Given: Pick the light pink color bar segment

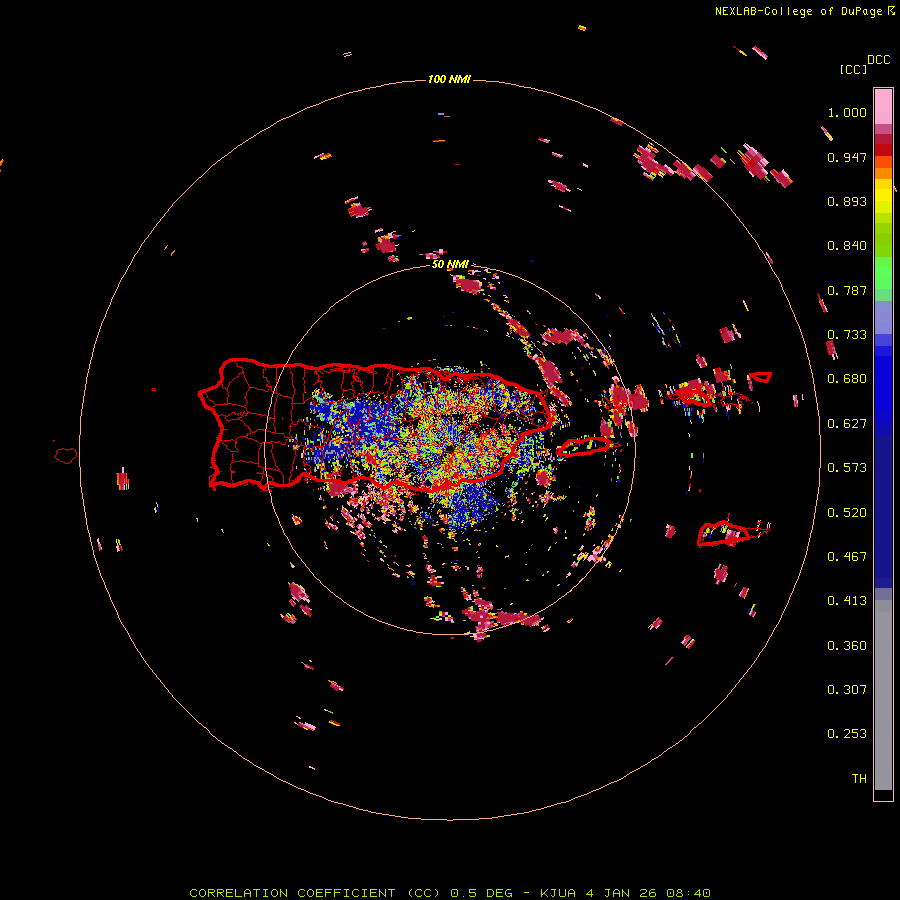Looking at the screenshot, I should (883, 107).
